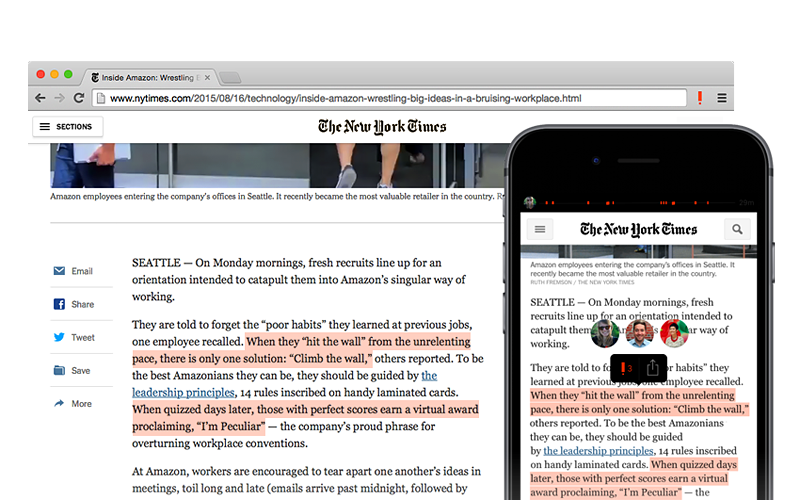Click the page icon in the address bar
Screen dimensions: 800x500
(x=101, y=98)
